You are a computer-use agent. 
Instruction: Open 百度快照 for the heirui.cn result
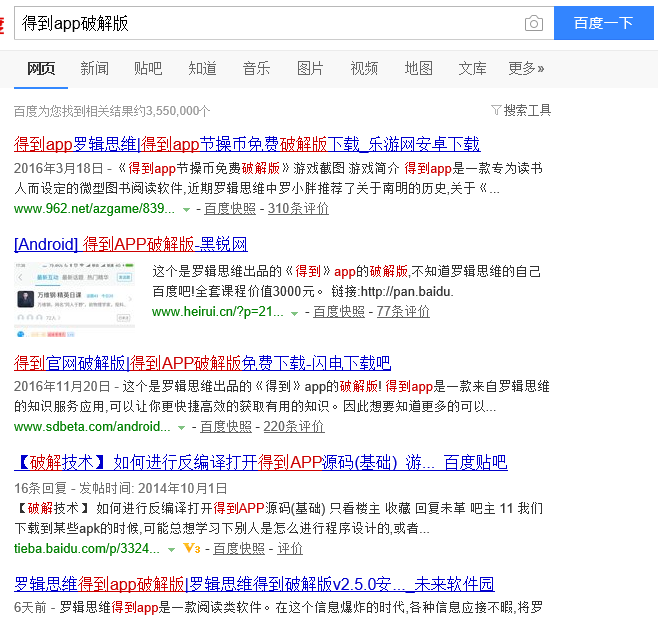pos(339,312)
